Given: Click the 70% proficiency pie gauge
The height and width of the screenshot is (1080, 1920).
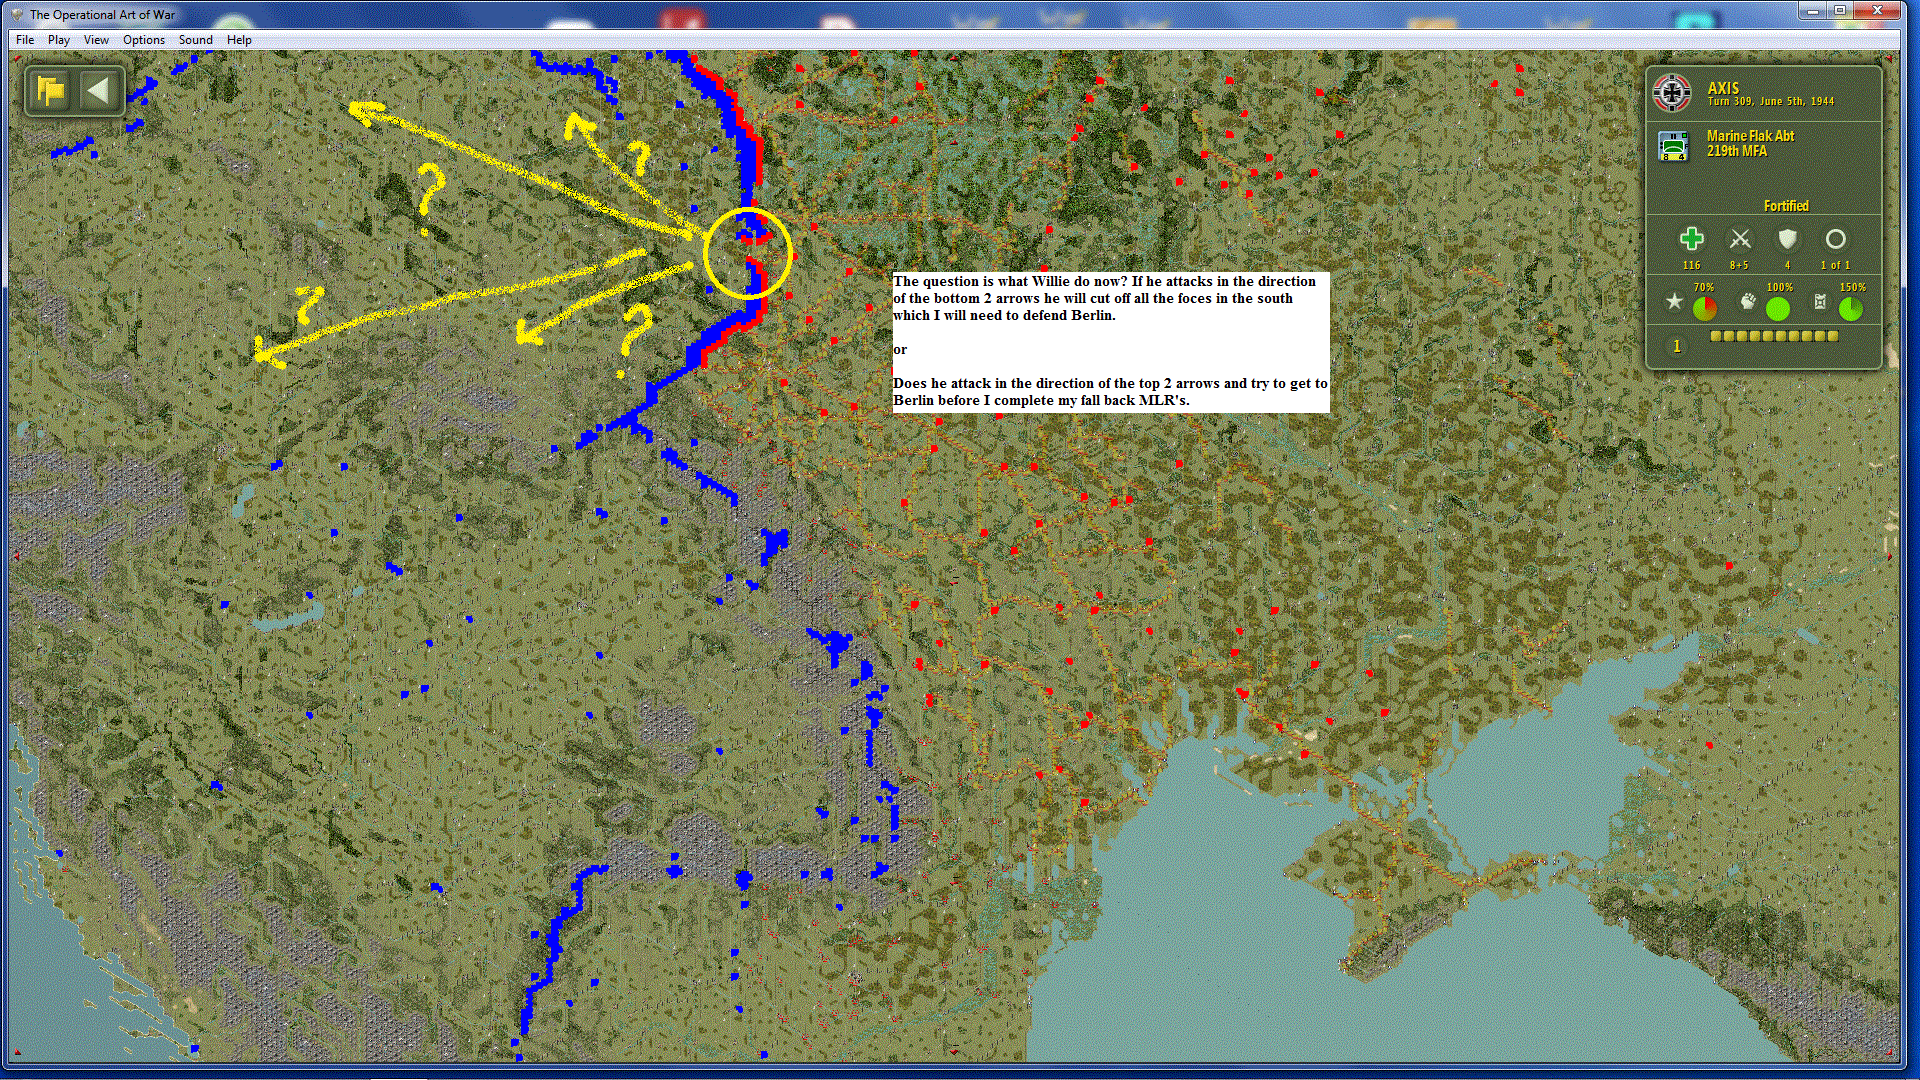Looking at the screenshot, I should point(1705,309).
